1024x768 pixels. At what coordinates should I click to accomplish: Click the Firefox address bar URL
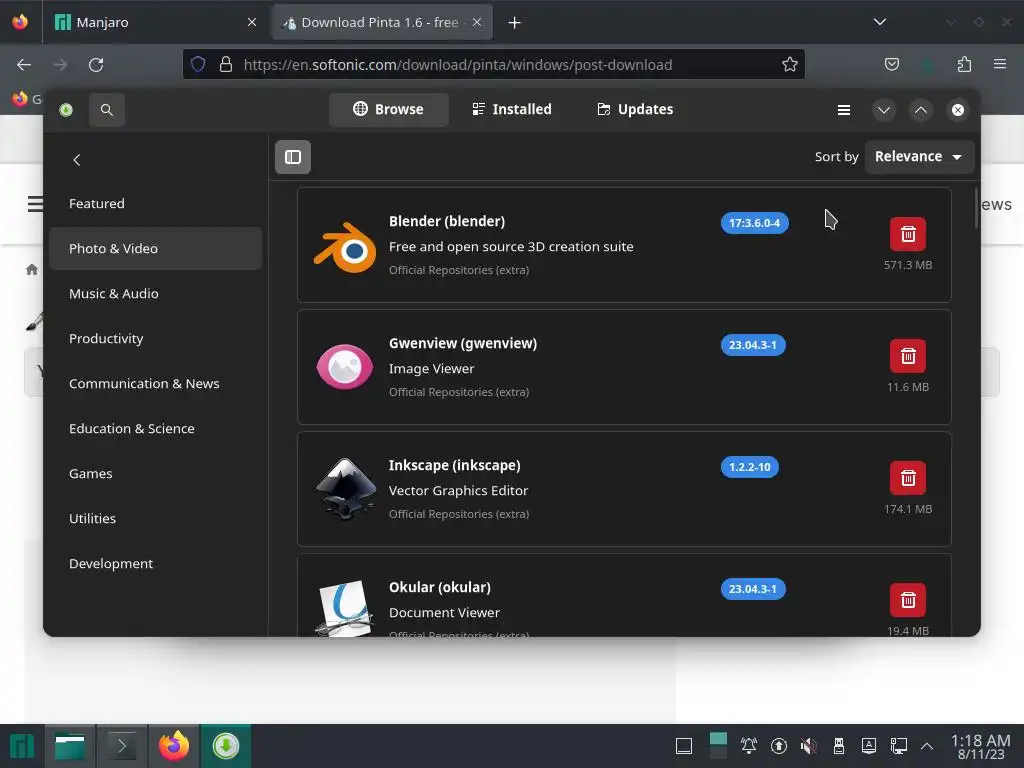coord(458,65)
